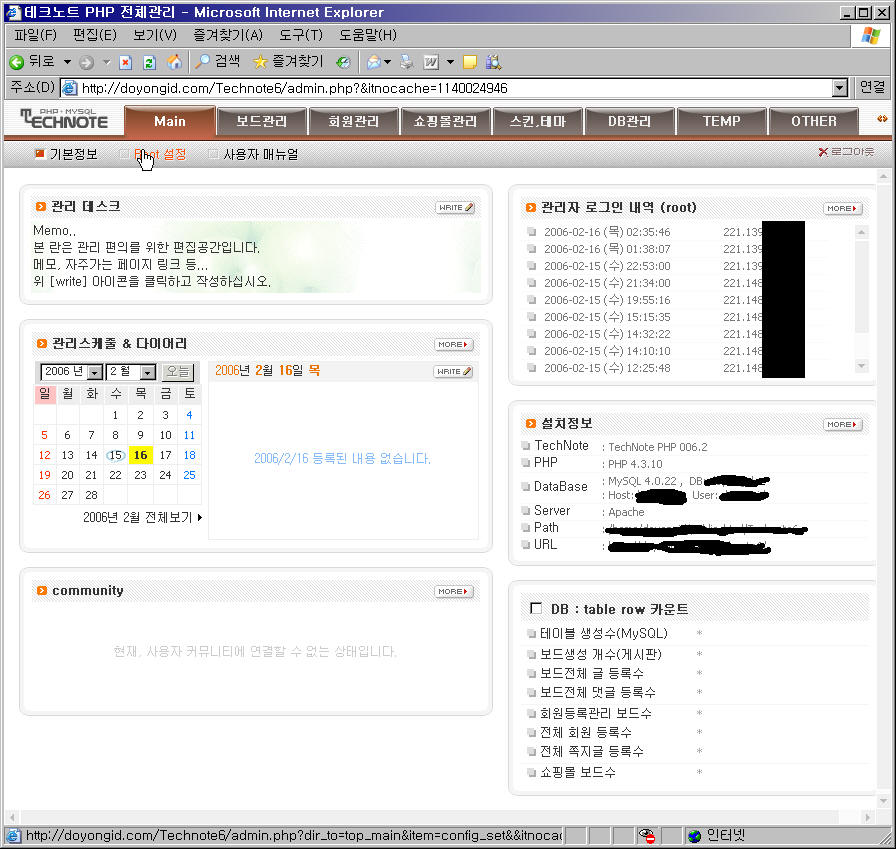This screenshot has height=849, width=896.
Task: Click the Refresh page icon
Action: [x=150, y=62]
